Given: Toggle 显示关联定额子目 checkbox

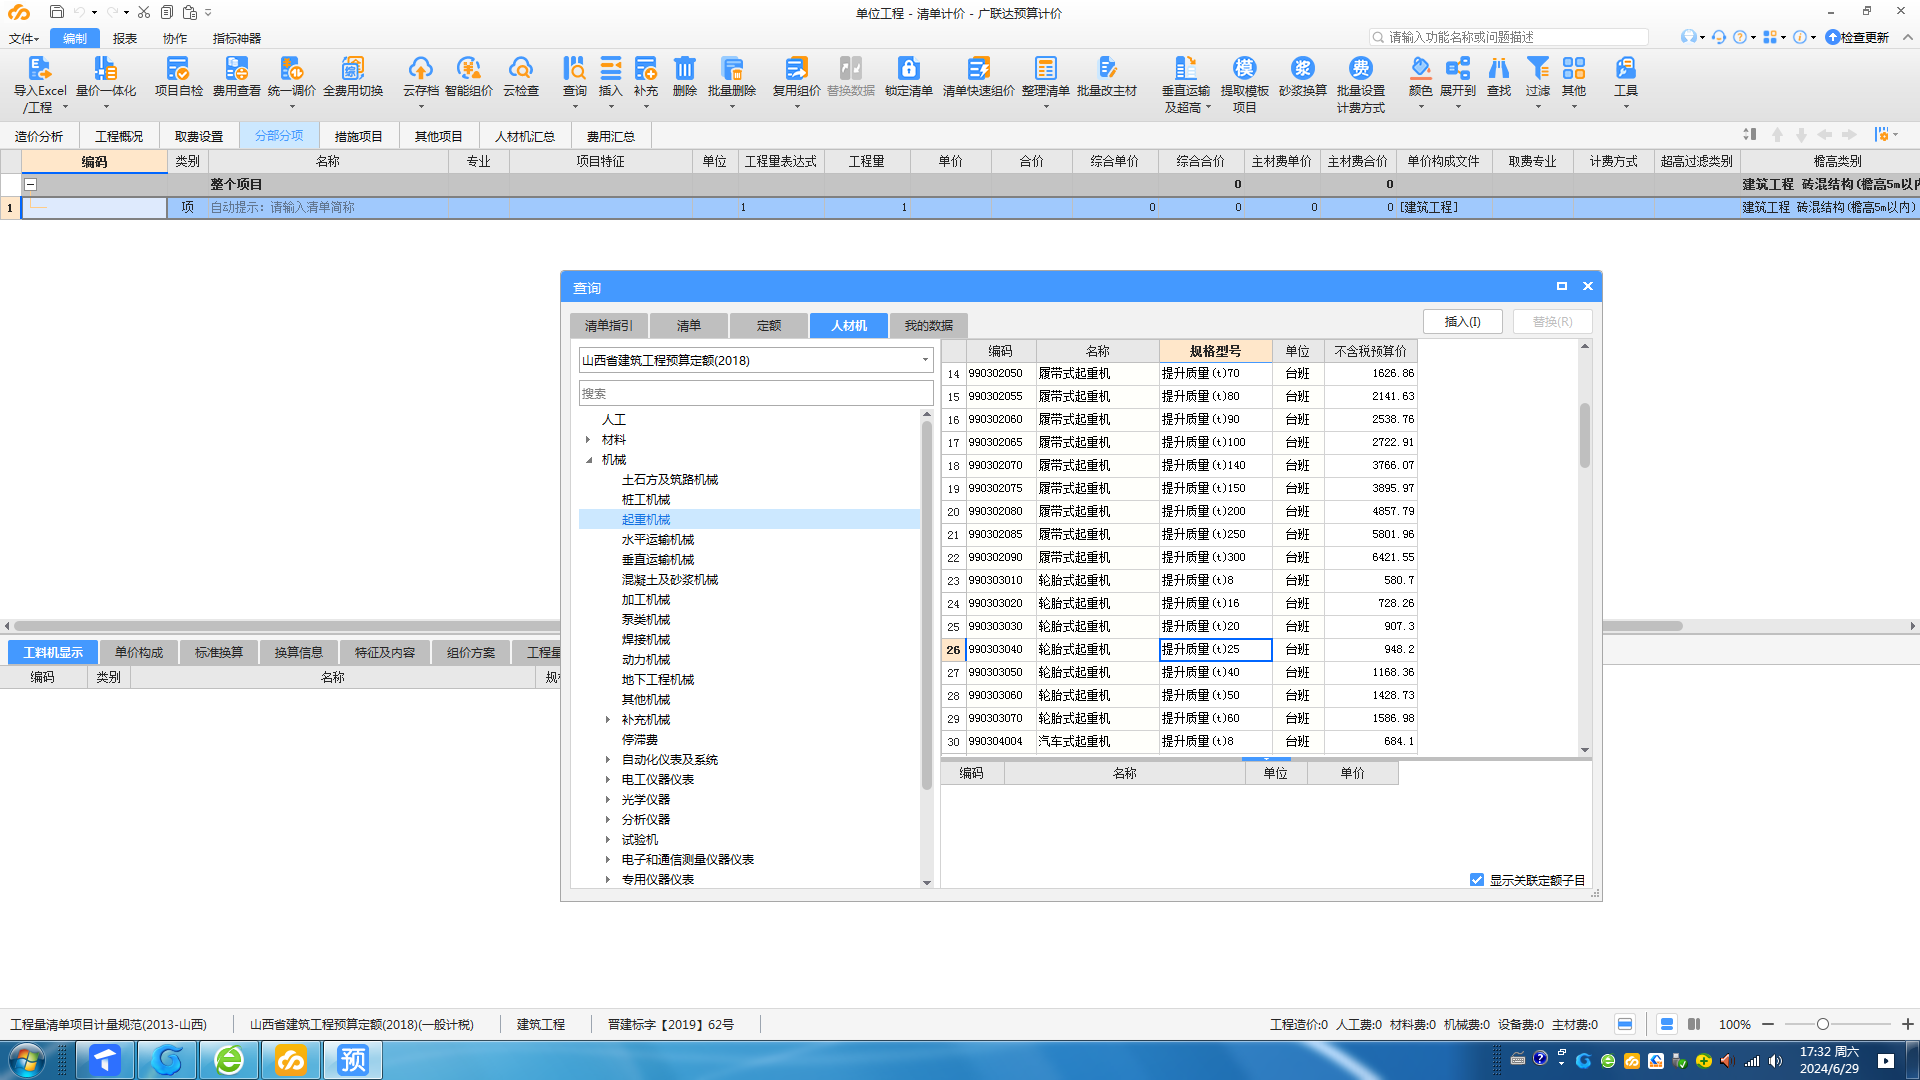Looking at the screenshot, I should (x=1477, y=880).
